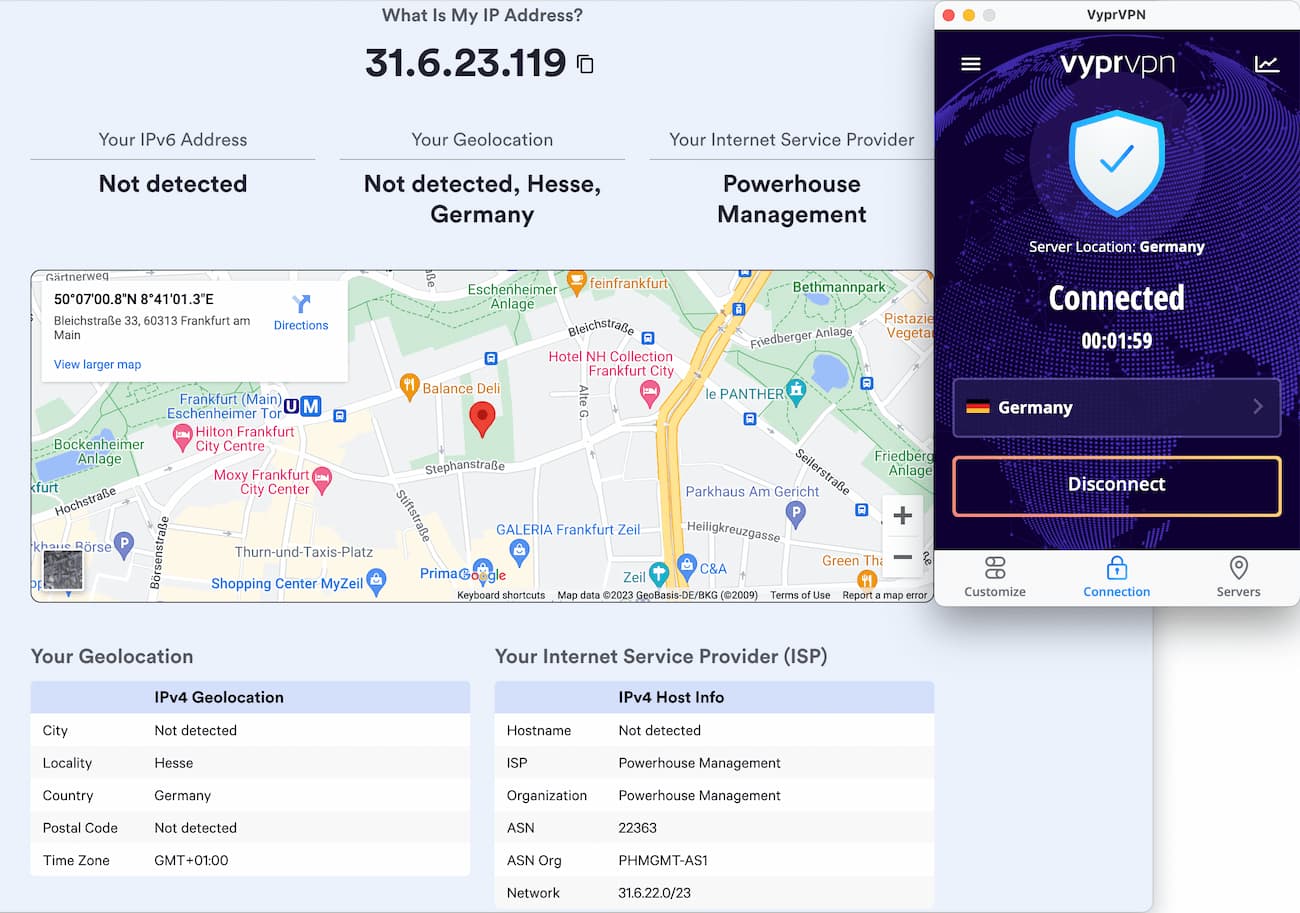
Task: Zoom in using the map plus icon
Action: coord(902,515)
